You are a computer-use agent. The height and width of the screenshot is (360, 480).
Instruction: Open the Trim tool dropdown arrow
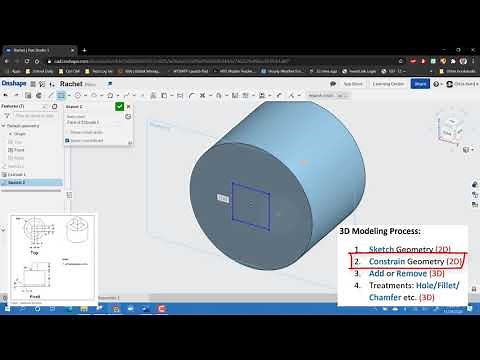210,96
